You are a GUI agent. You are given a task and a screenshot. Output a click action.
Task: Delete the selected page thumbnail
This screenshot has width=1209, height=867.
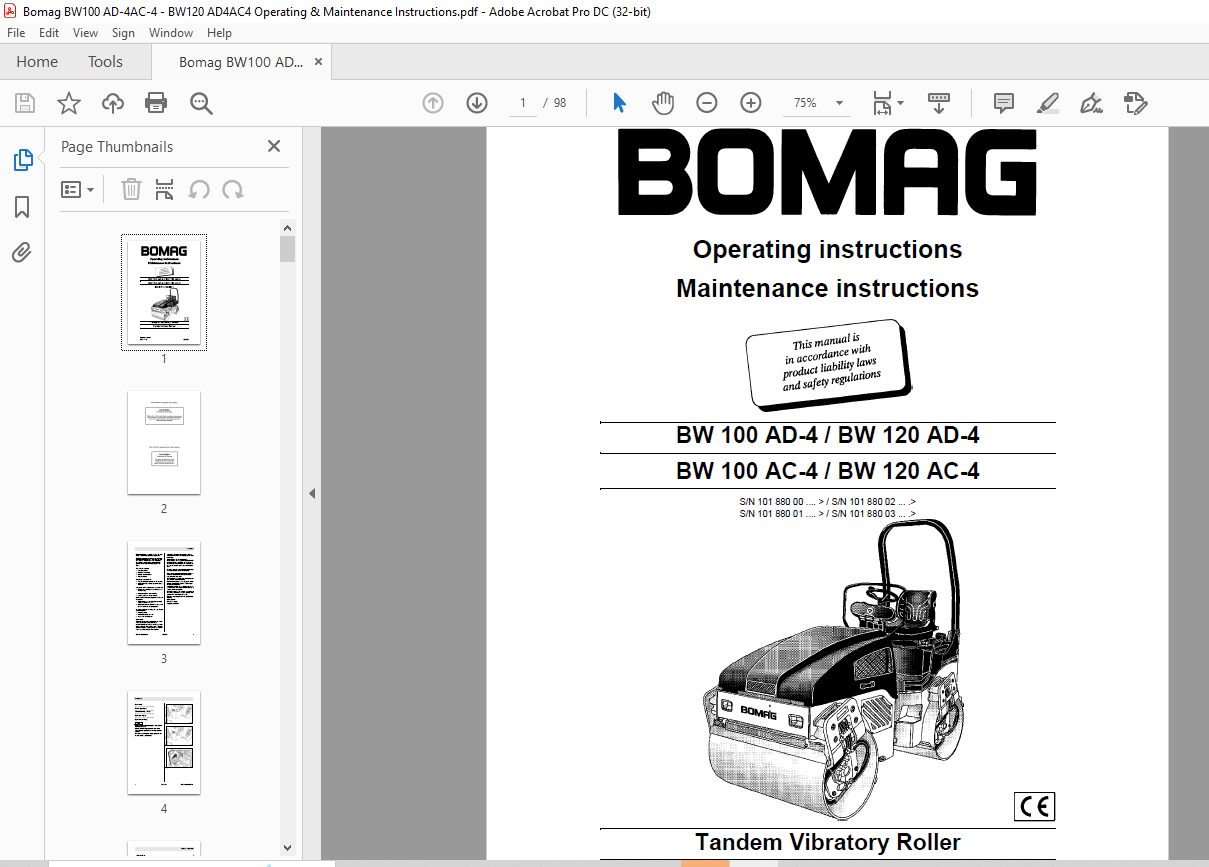pyautogui.click(x=131, y=189)
